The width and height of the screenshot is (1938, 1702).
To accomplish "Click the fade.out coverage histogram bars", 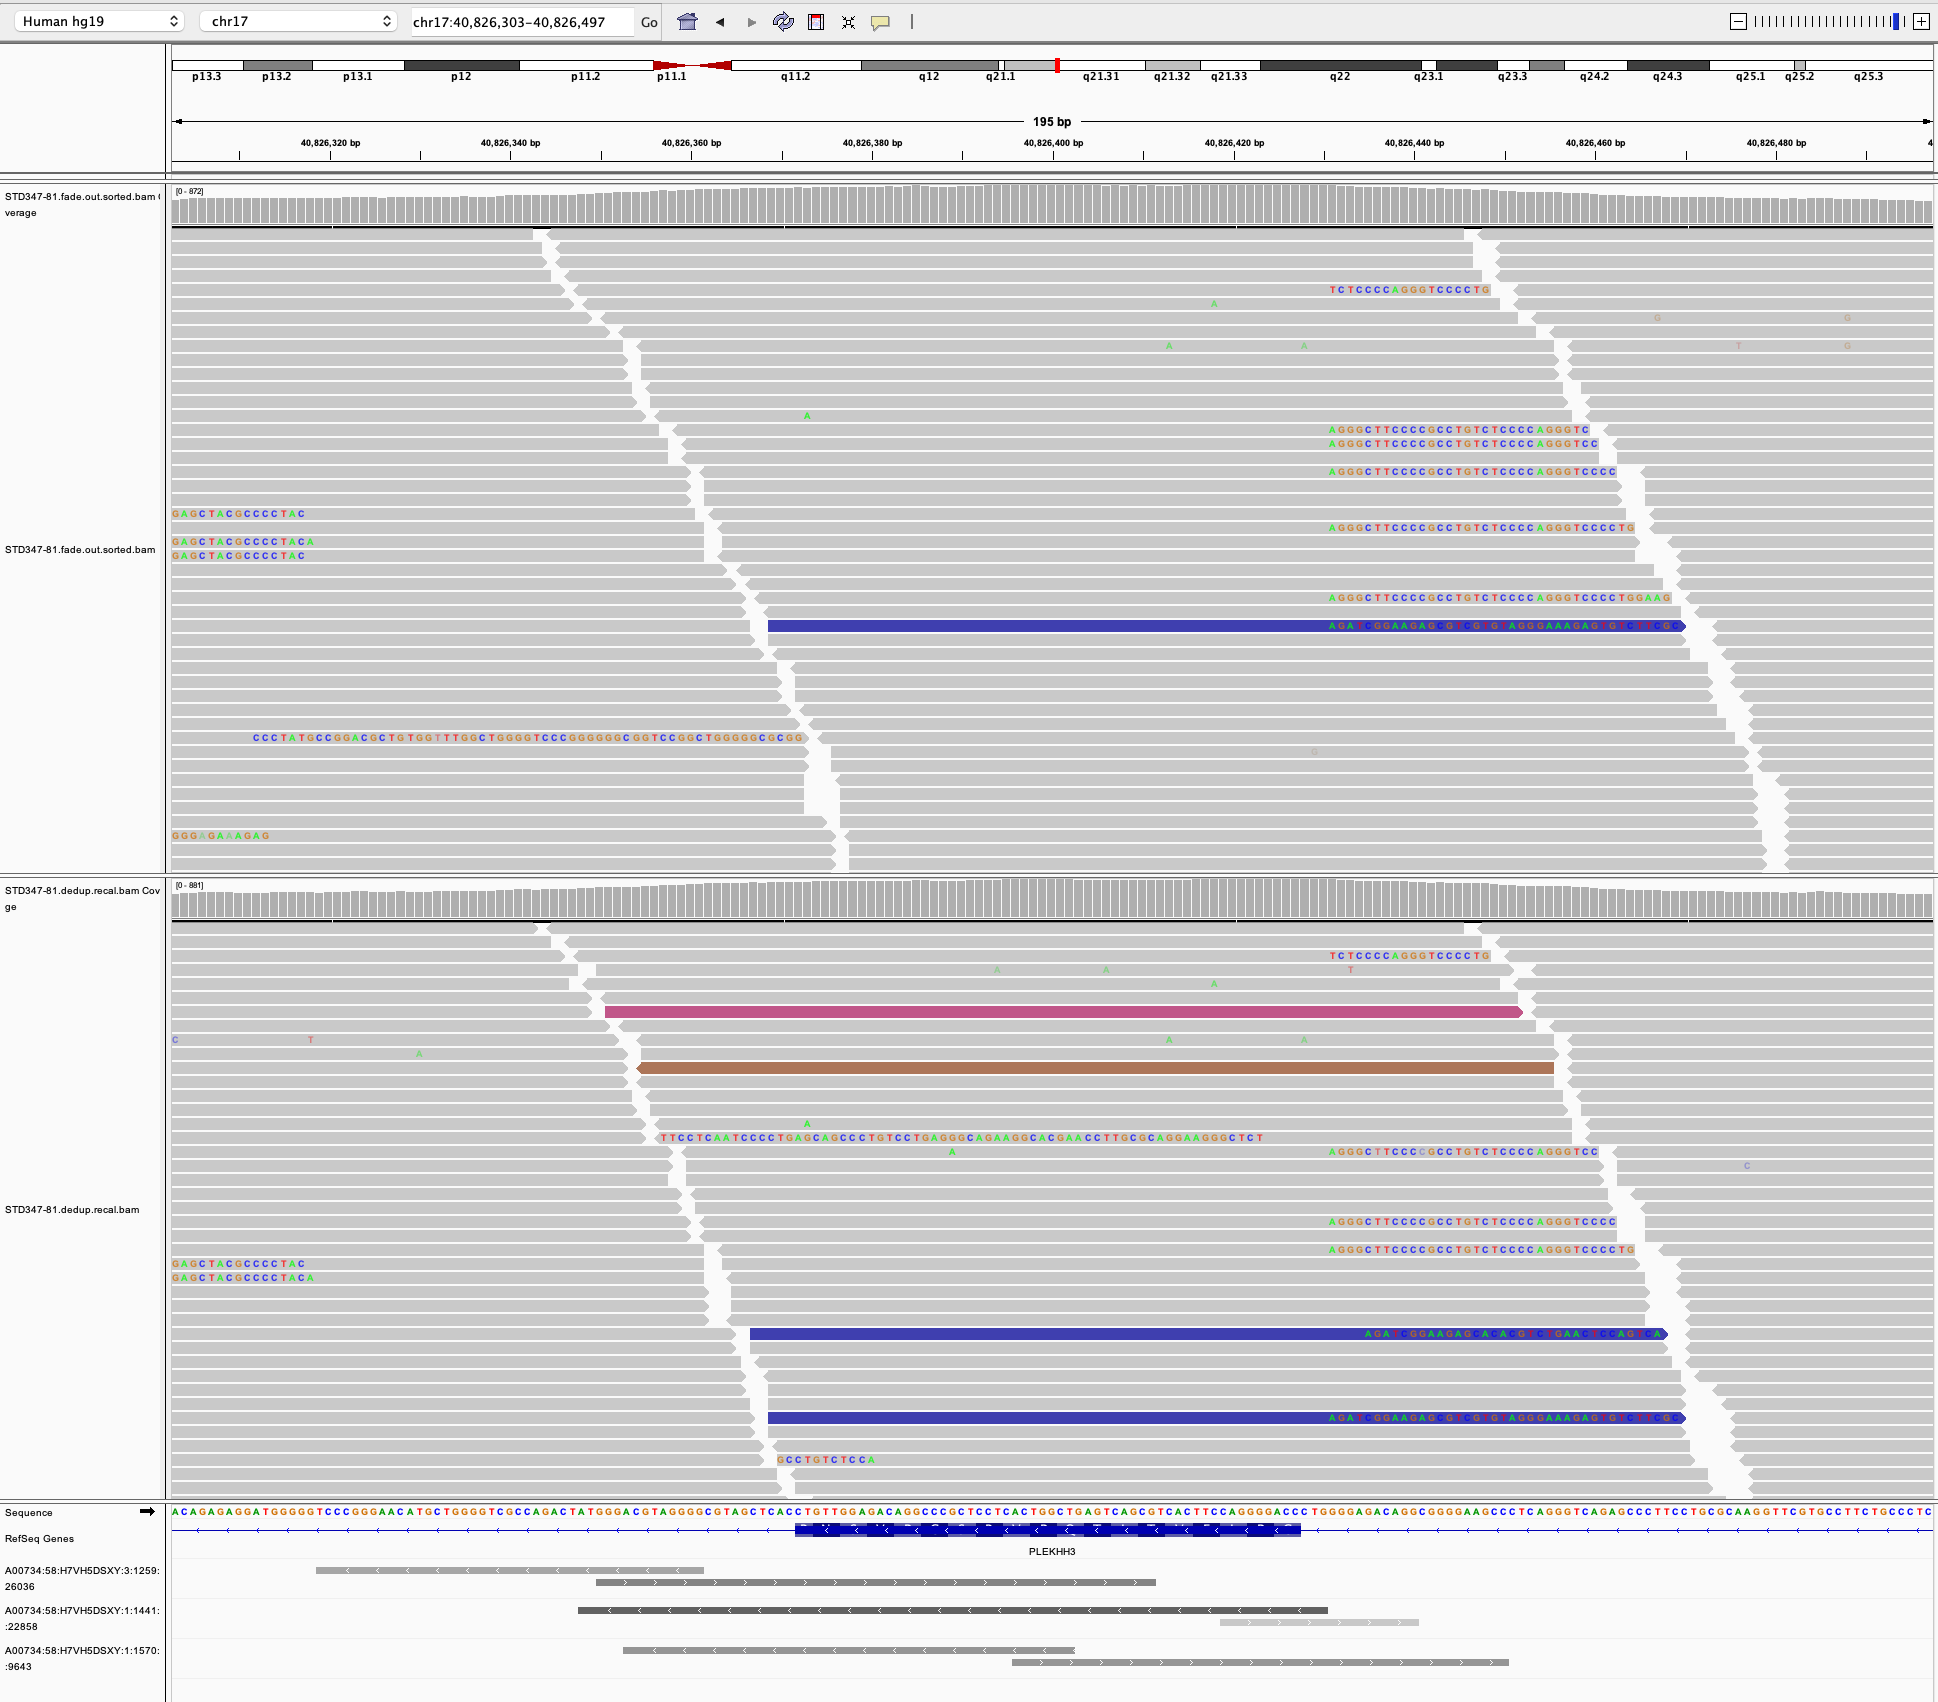I will click(x=1052, y=204).
